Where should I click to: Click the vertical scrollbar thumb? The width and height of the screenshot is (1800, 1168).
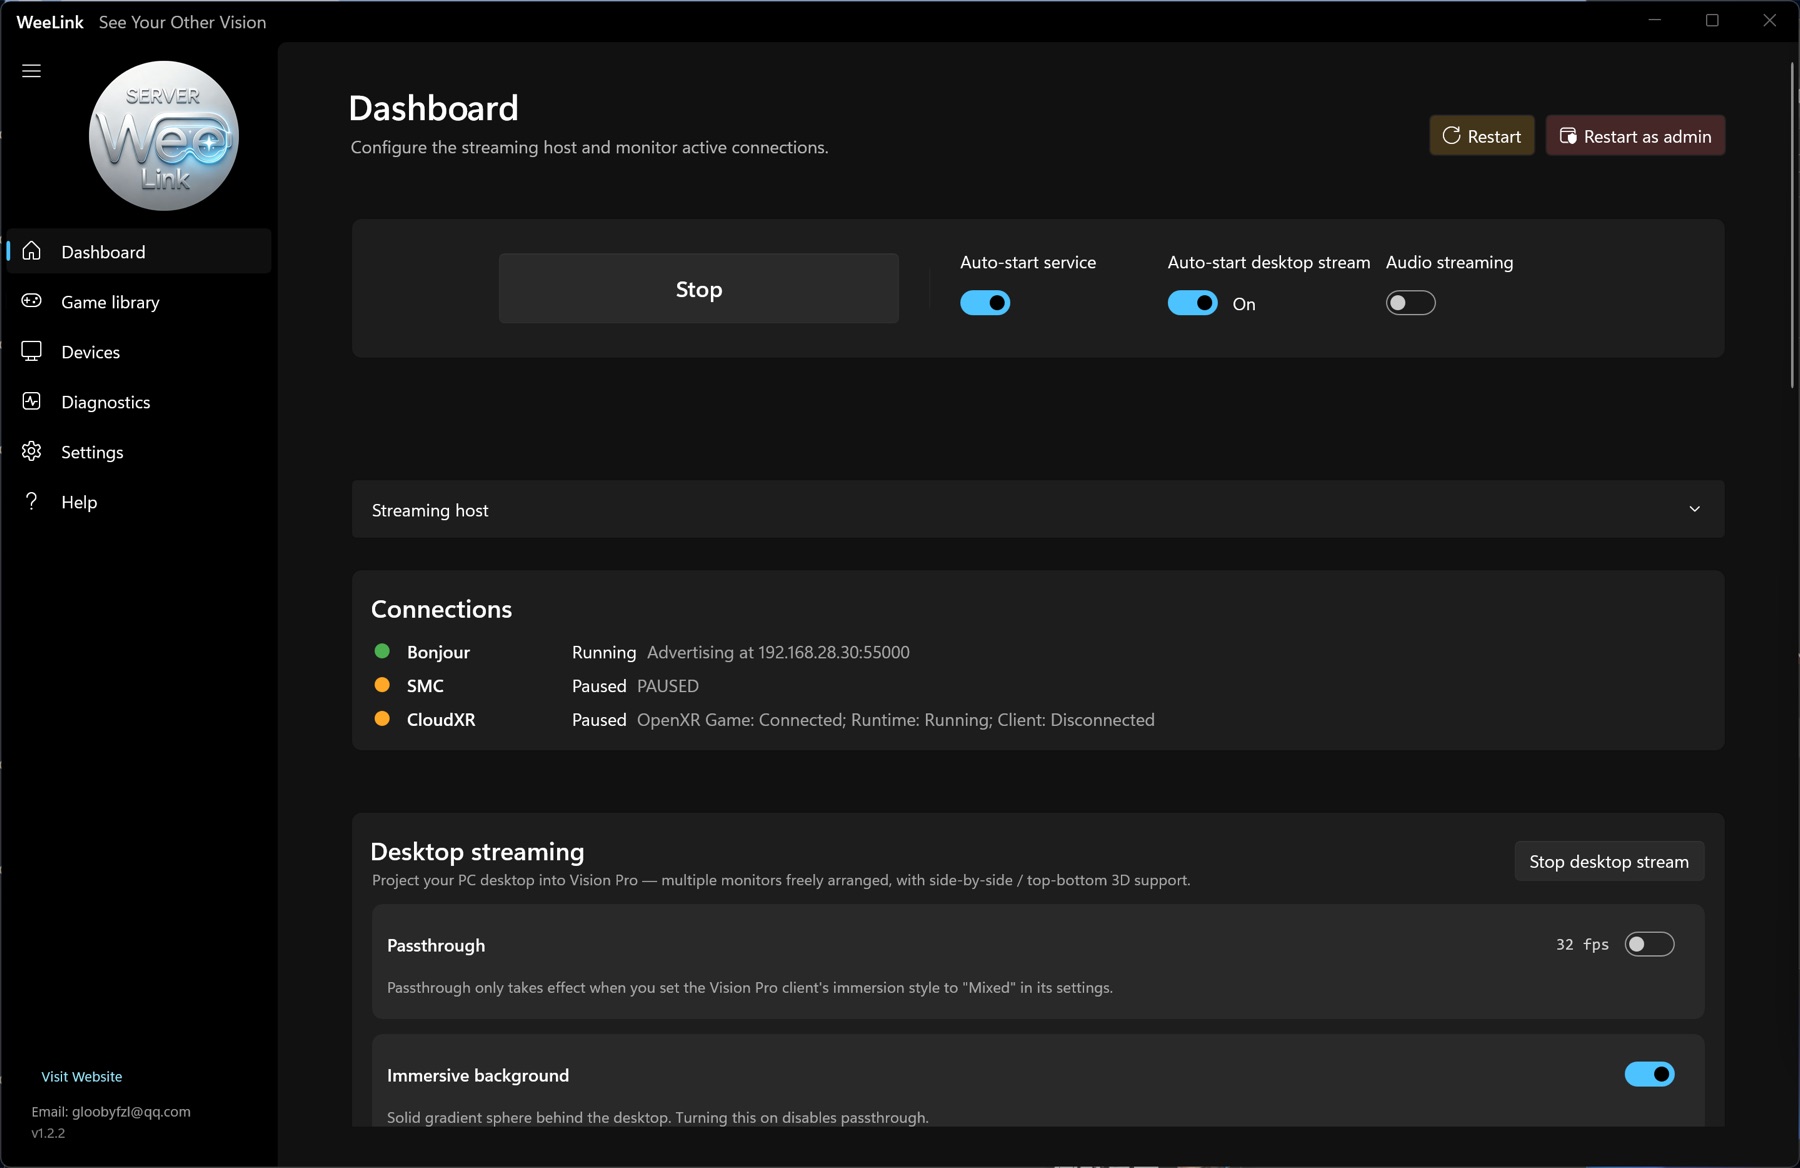pyautogui.click(x=1792, y=225)
